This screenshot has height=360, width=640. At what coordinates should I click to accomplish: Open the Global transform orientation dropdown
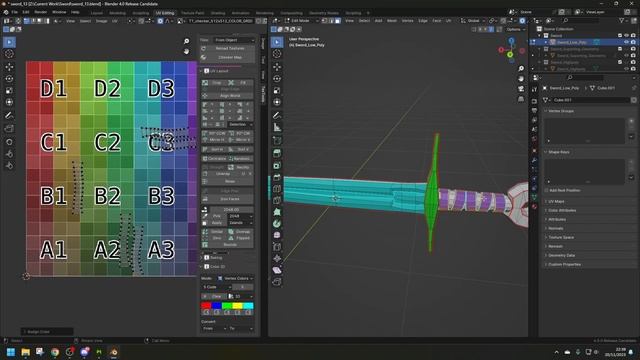473,20
